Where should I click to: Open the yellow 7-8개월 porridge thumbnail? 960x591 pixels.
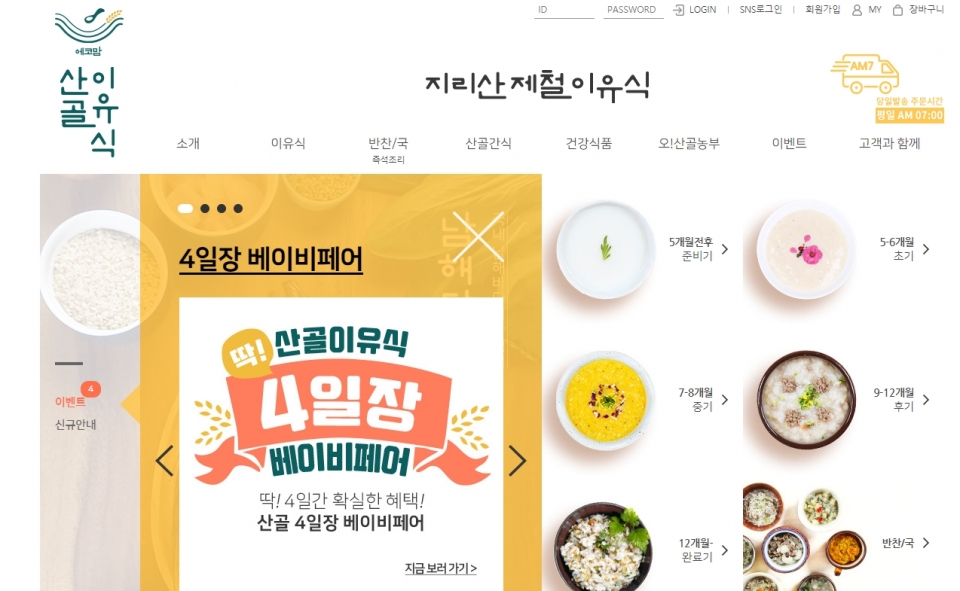pyautogui.click(x=606, y=400)
